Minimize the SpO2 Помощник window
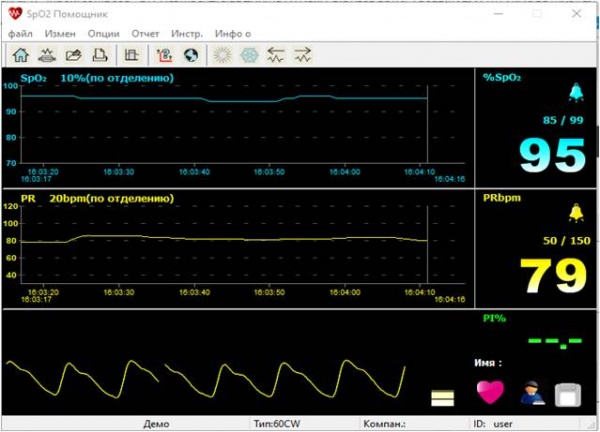Screen dimensions: 600x432 pos(498,14)
